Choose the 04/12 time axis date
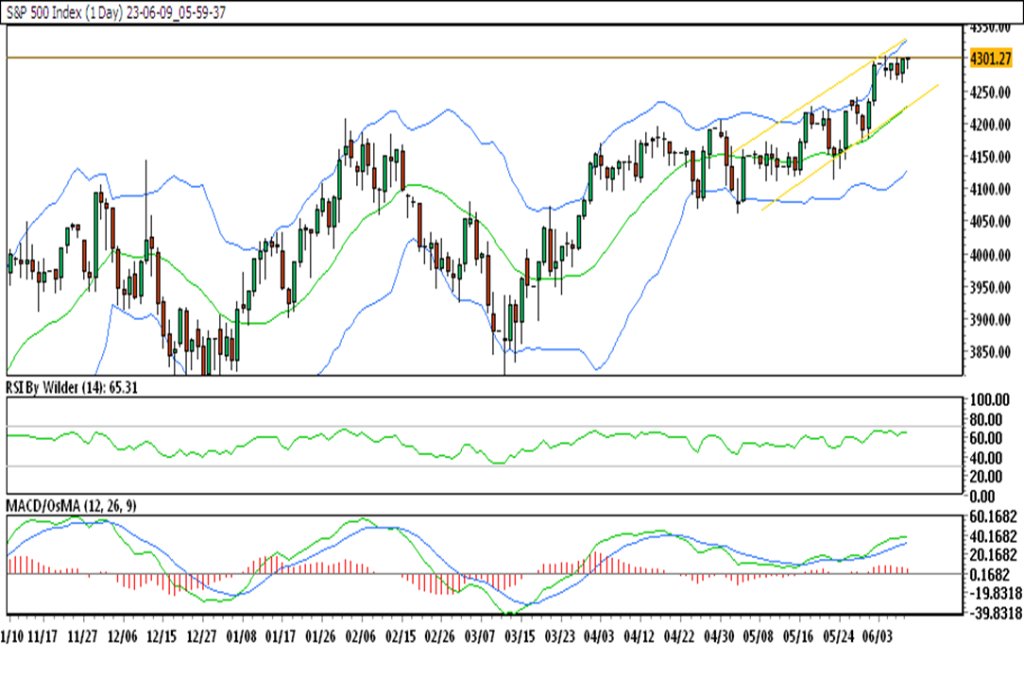The image size is (1024, 676). 639,637
